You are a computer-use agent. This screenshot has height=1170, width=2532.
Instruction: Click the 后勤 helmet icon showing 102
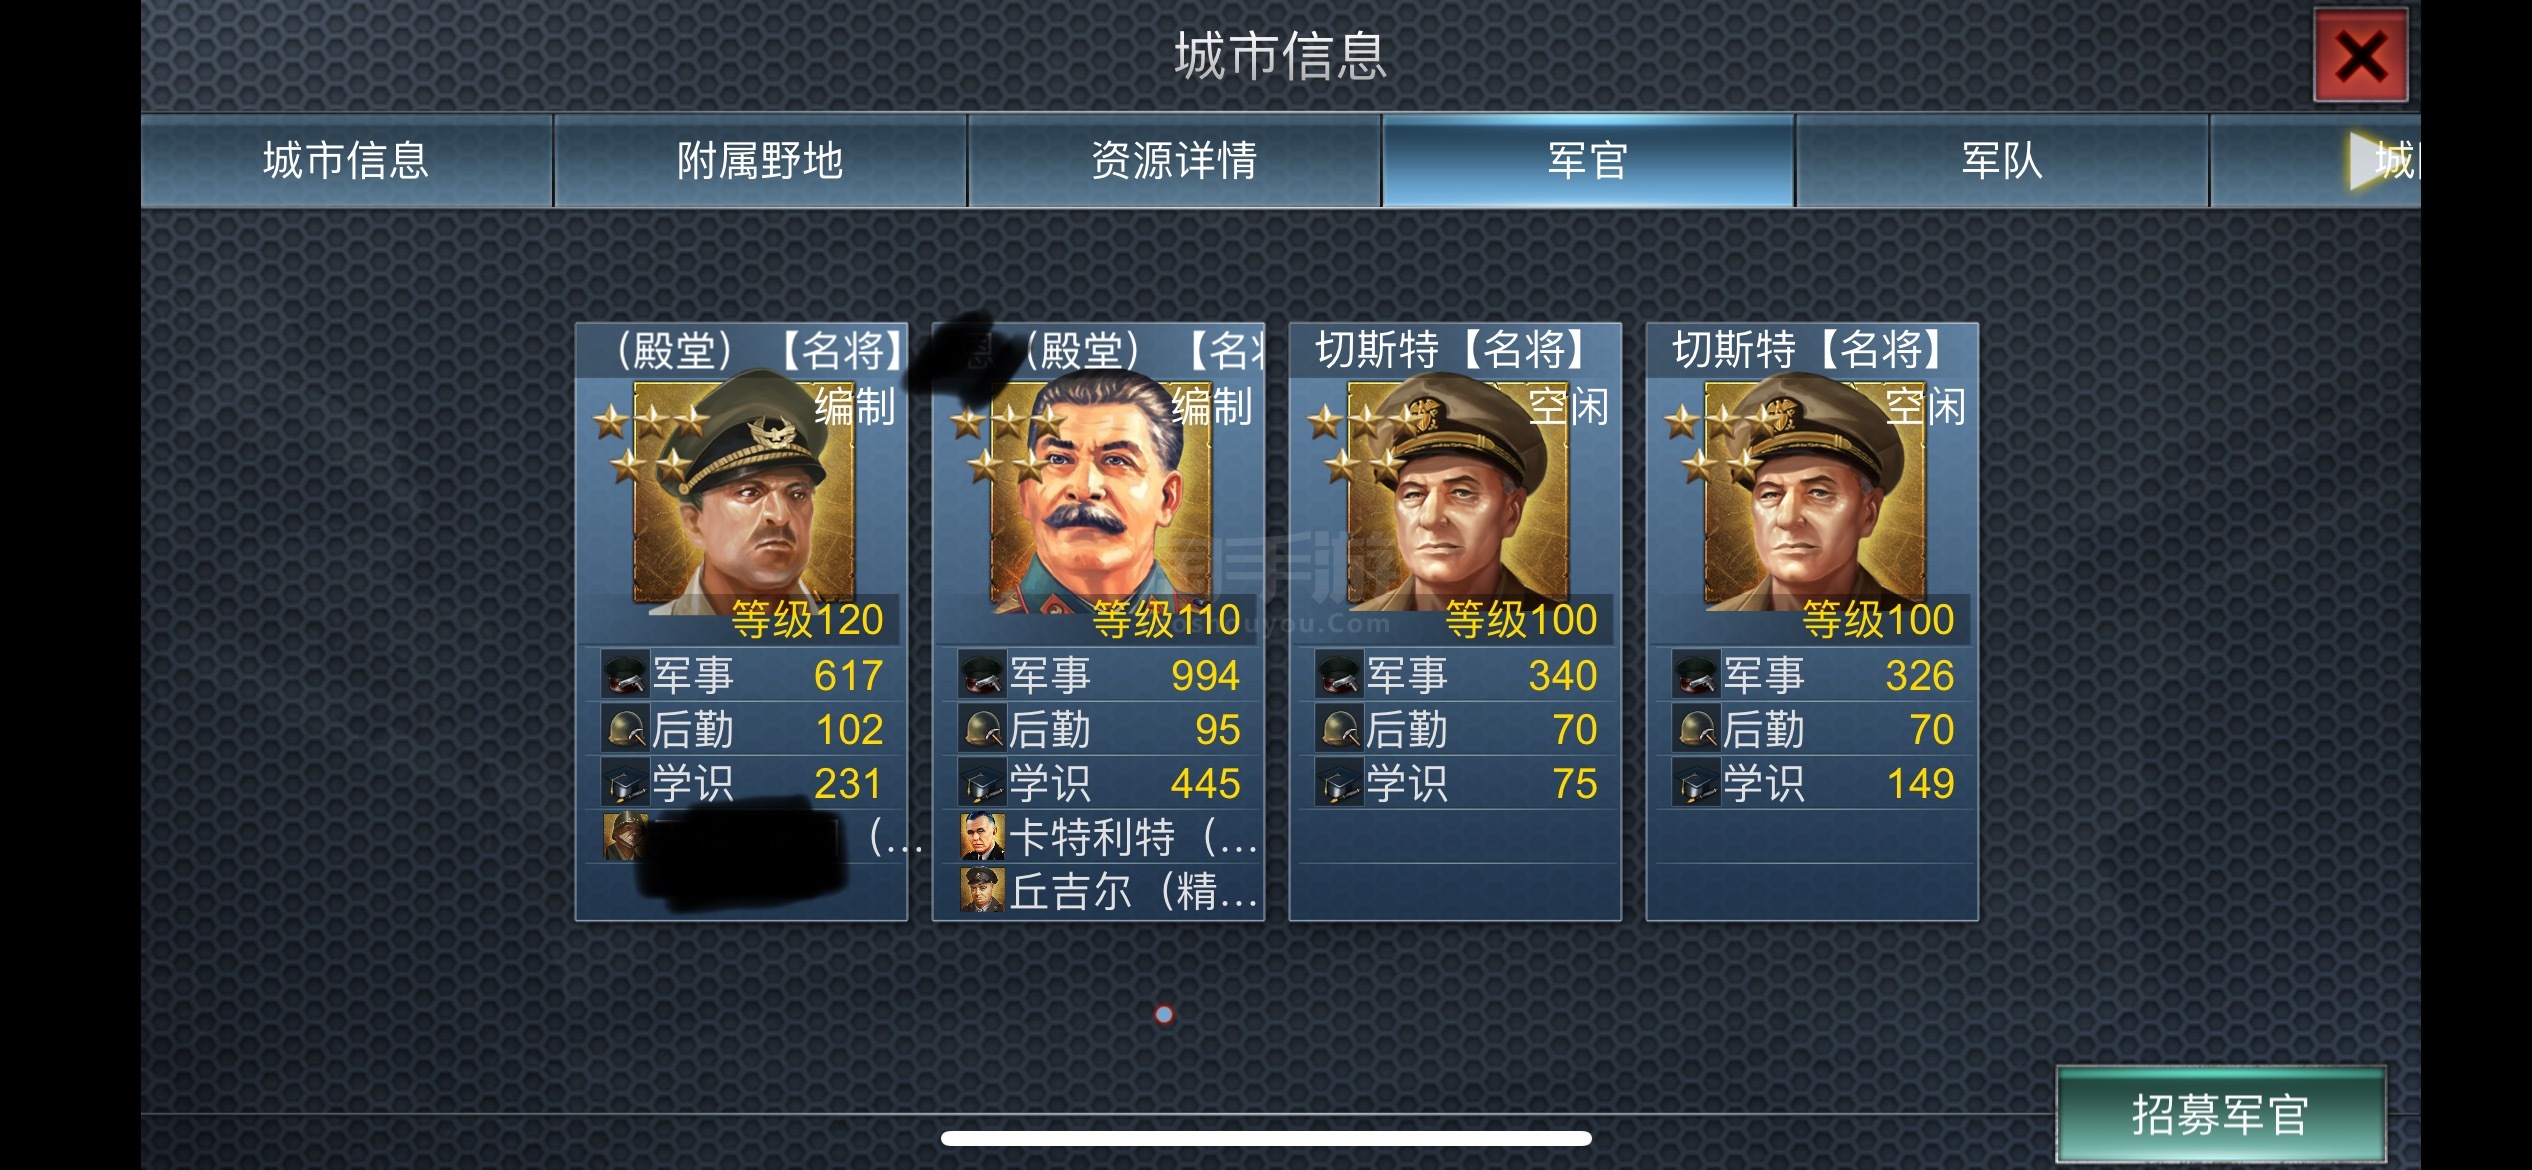coord(624,729)
